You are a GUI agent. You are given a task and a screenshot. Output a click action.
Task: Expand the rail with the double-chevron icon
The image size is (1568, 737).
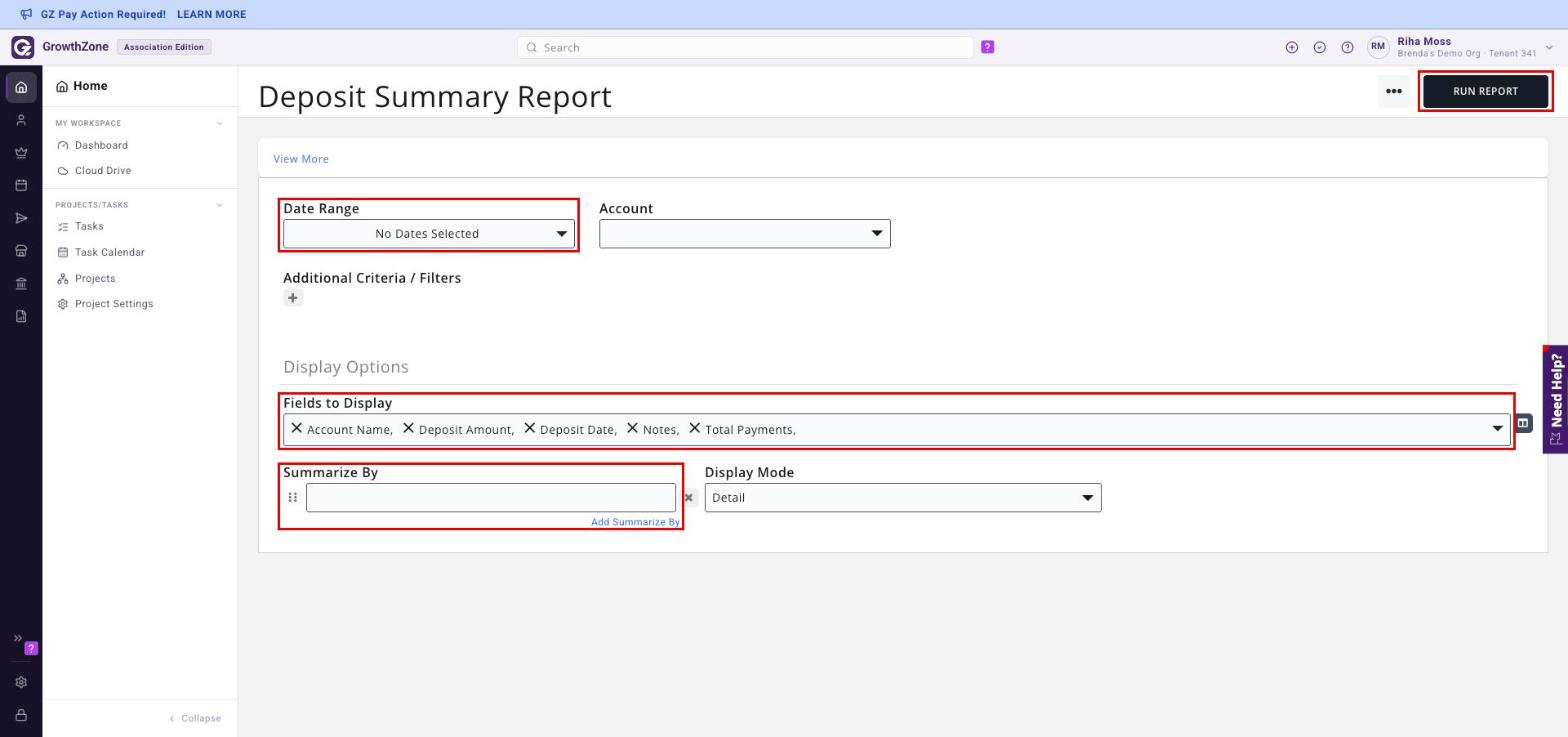click(x=17, y=638)
